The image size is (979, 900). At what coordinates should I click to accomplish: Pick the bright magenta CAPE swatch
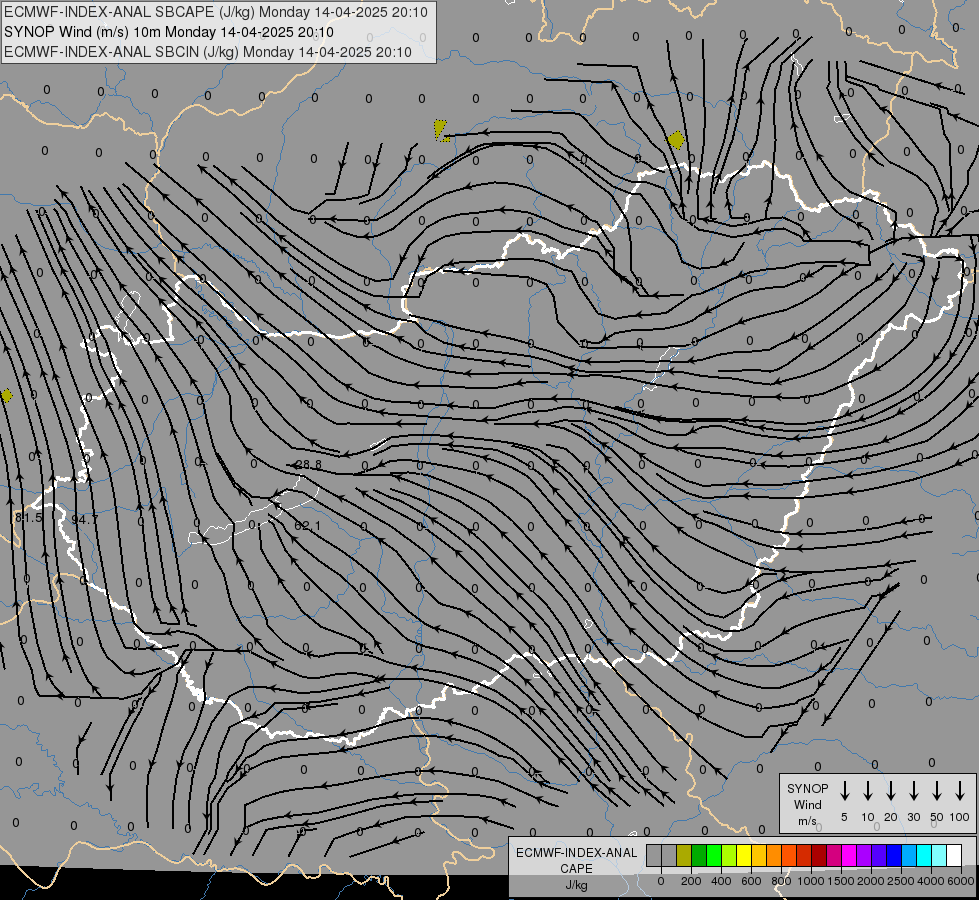tap(849, 855)
